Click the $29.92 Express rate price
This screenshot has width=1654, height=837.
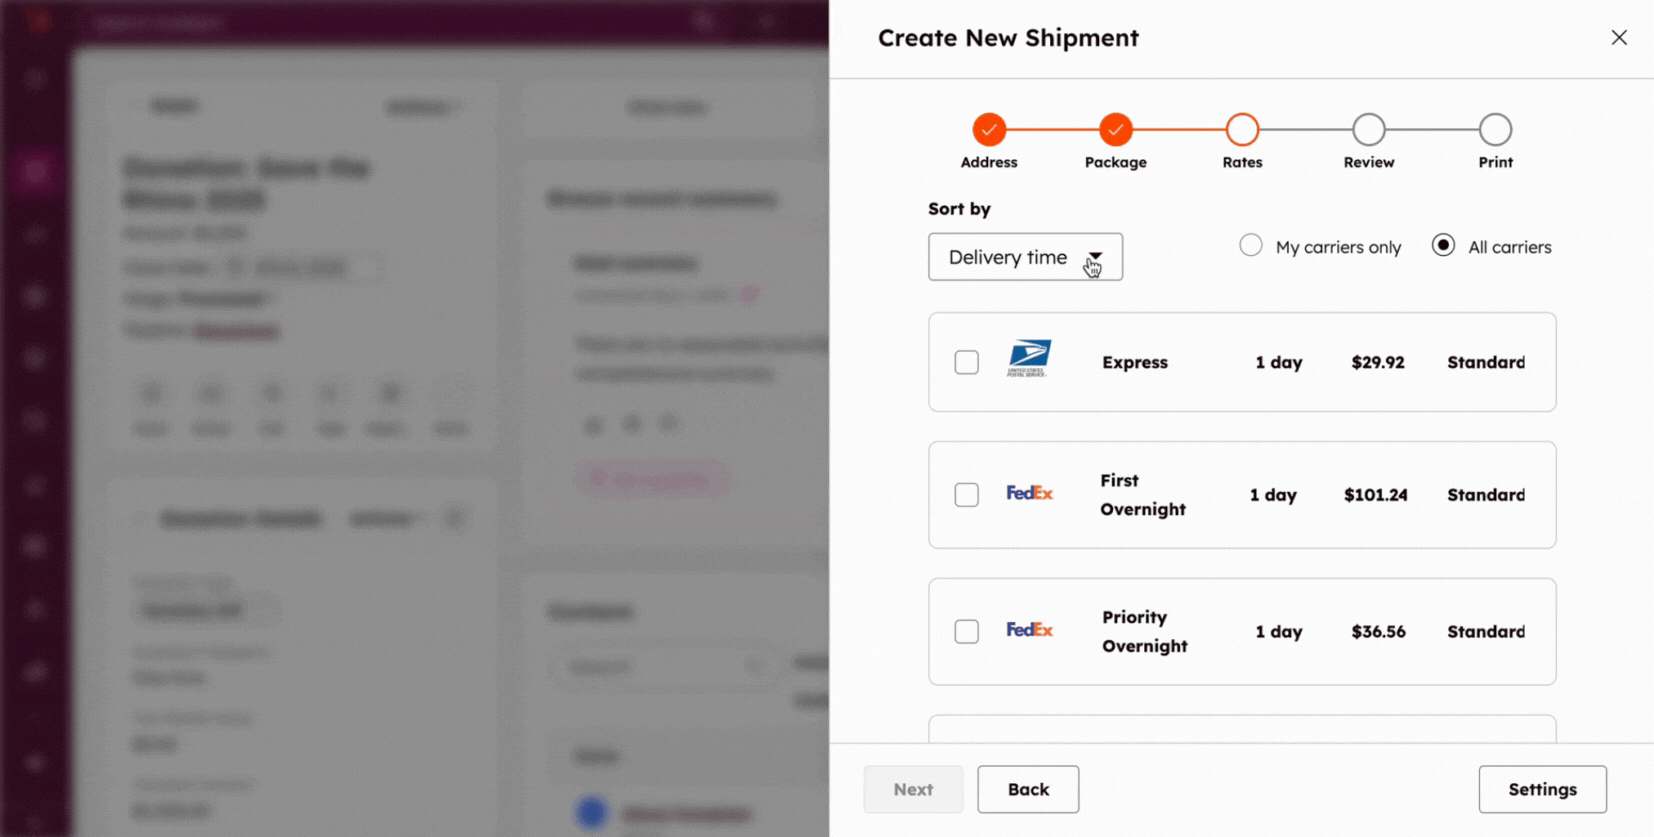[x=1378, y=362]
